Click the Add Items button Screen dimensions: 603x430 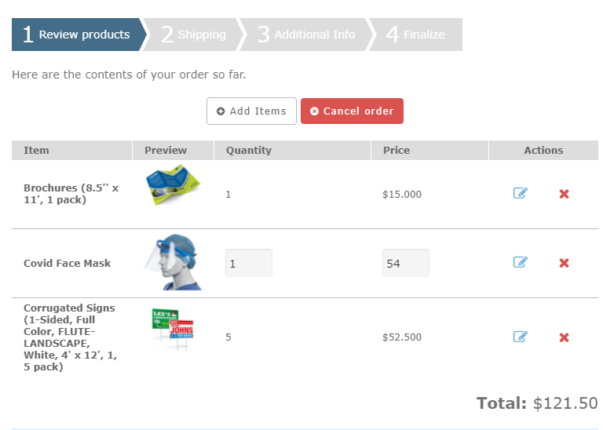tap(251, 111)
